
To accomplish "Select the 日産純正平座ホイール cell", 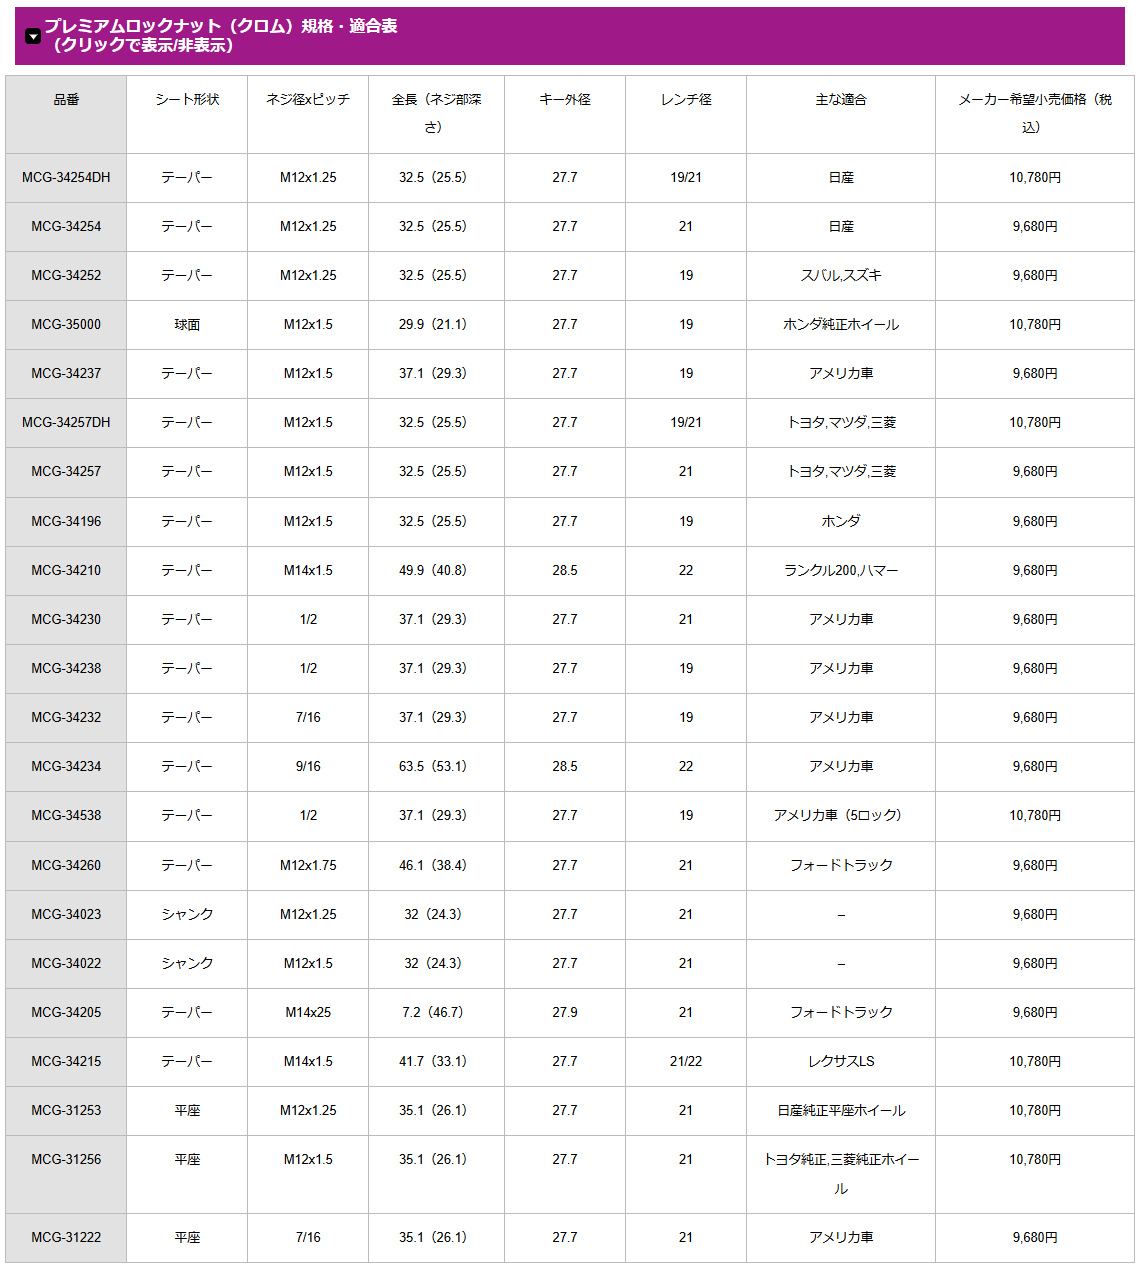I will (841, 1111).
